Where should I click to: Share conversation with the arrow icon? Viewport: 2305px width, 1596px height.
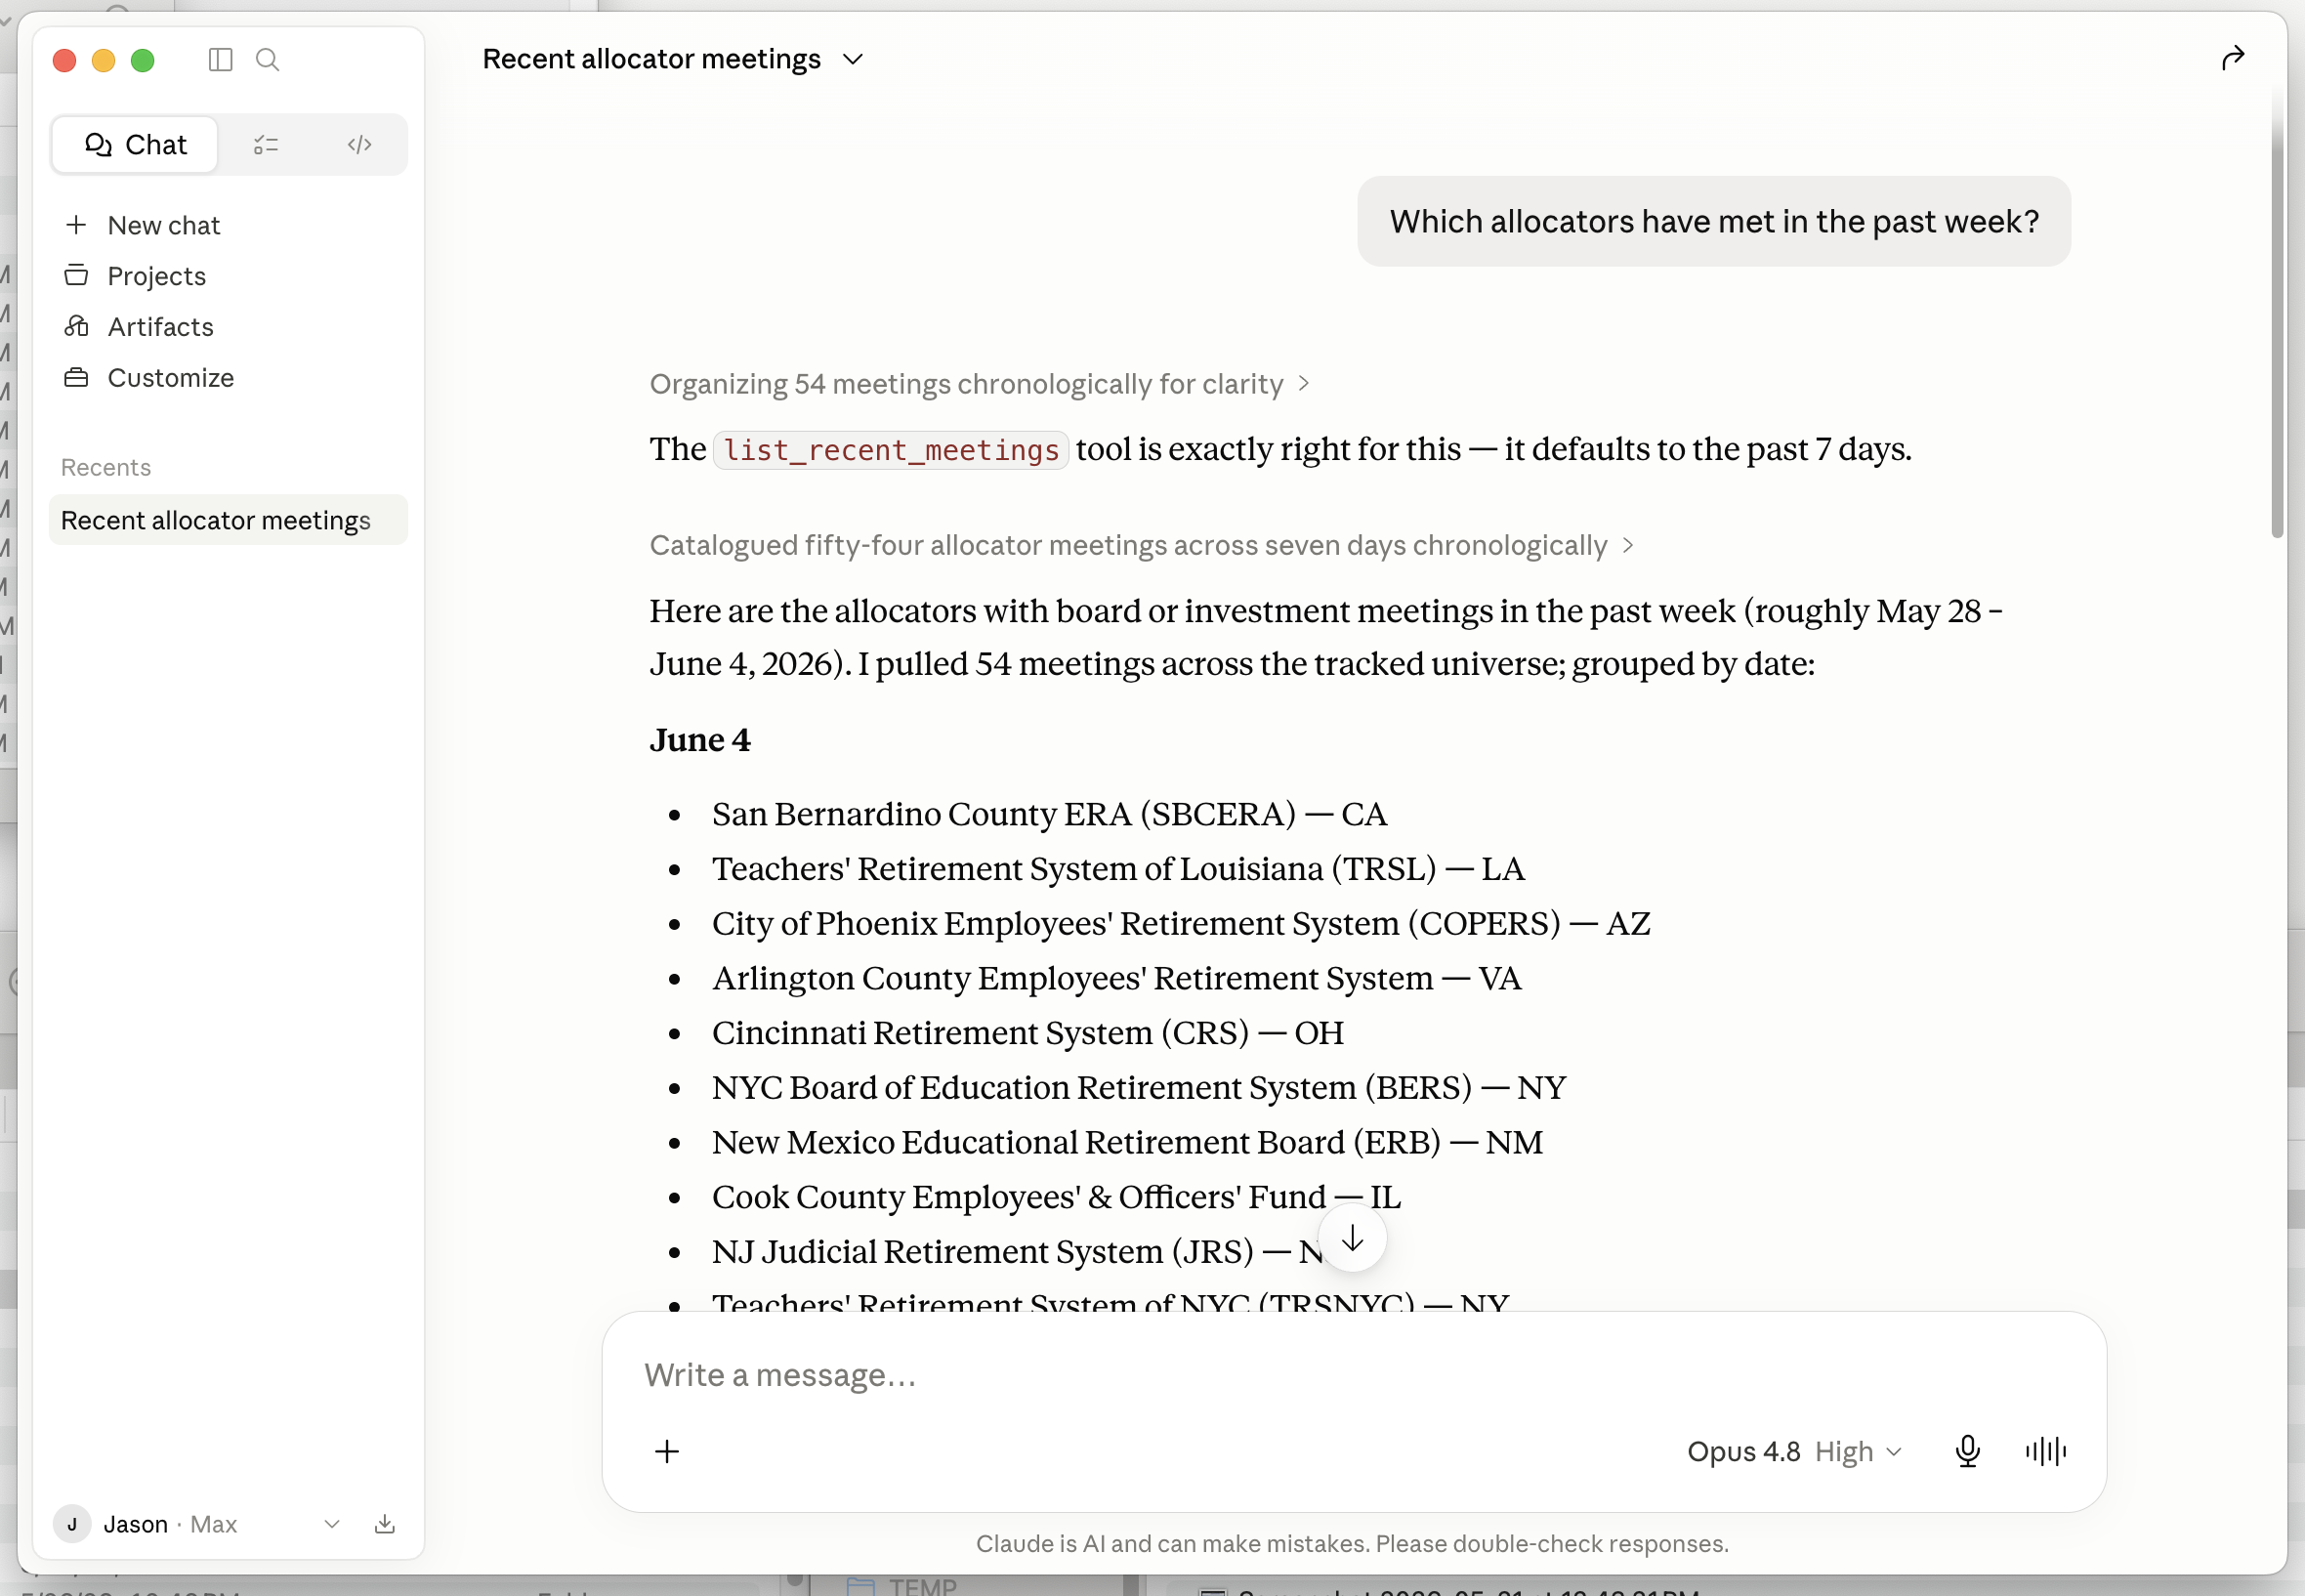tap(2233, 58)
